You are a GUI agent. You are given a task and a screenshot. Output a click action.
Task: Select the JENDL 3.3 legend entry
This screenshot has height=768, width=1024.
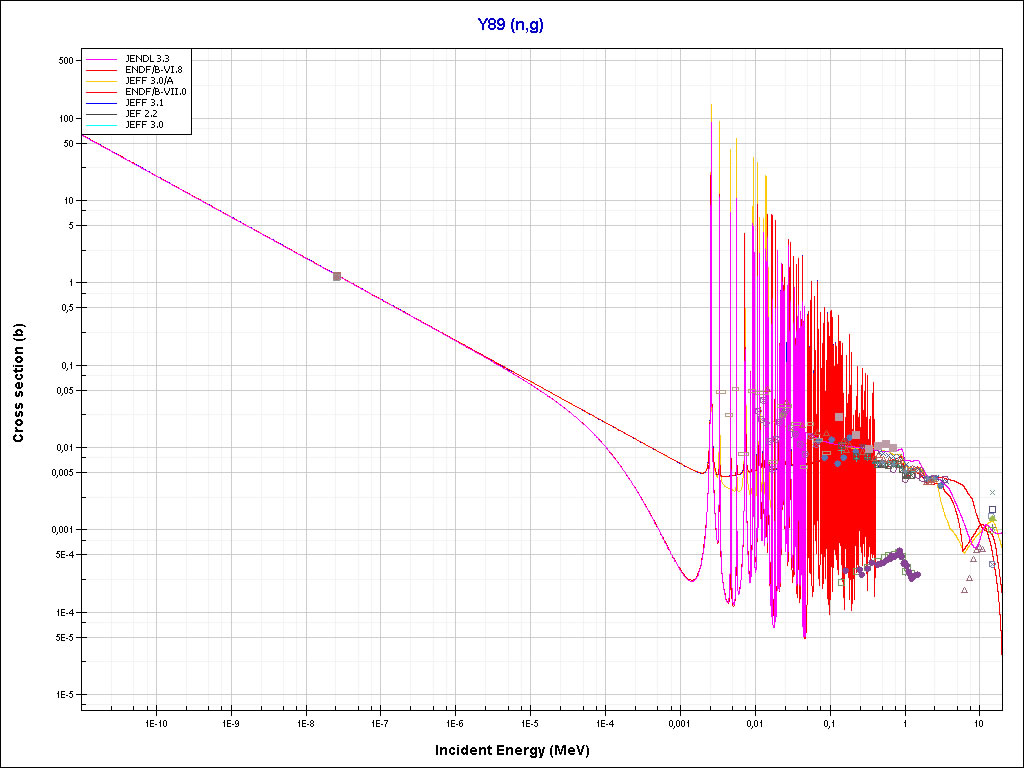tap(146, 59)
